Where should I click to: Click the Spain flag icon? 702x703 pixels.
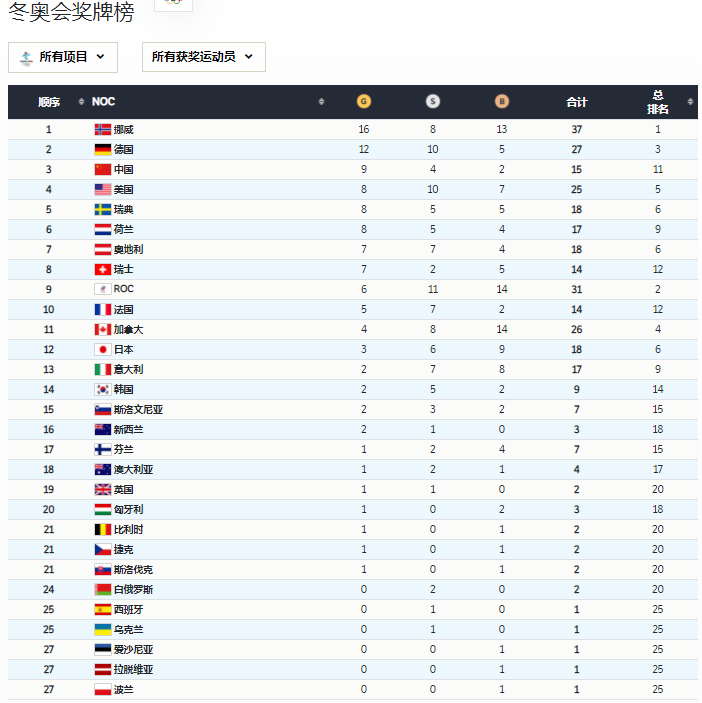click(103, 609)
